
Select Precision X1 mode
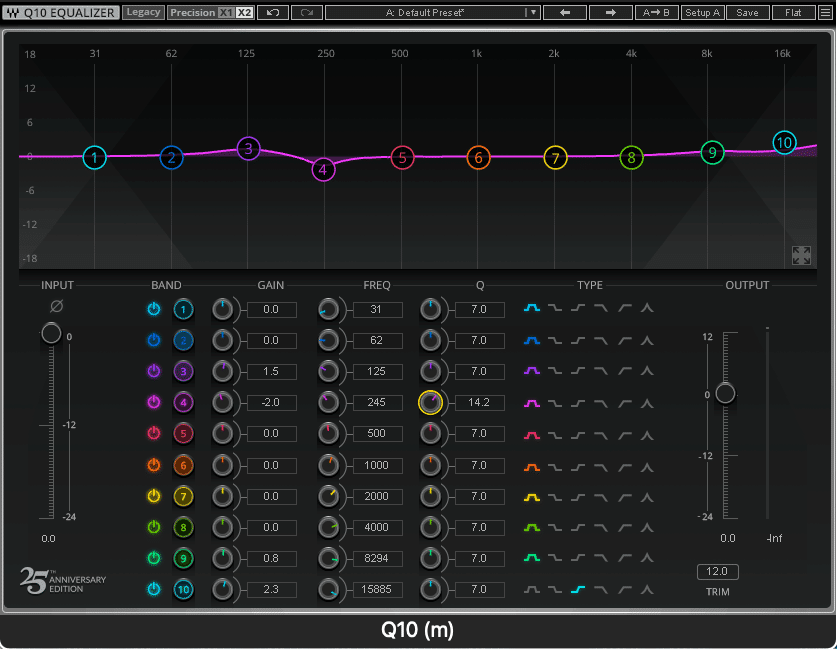pos(226,12)
